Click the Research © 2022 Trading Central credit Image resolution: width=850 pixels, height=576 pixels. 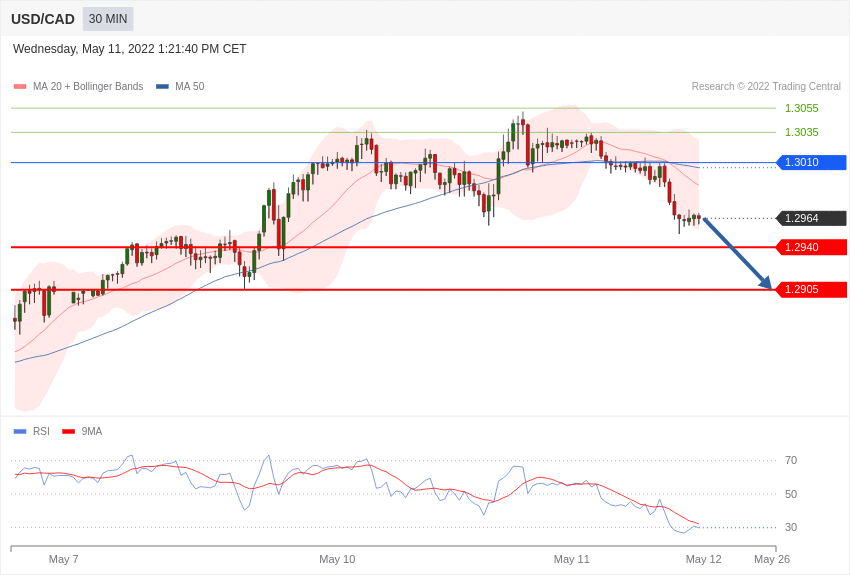(x=766, y=86)
